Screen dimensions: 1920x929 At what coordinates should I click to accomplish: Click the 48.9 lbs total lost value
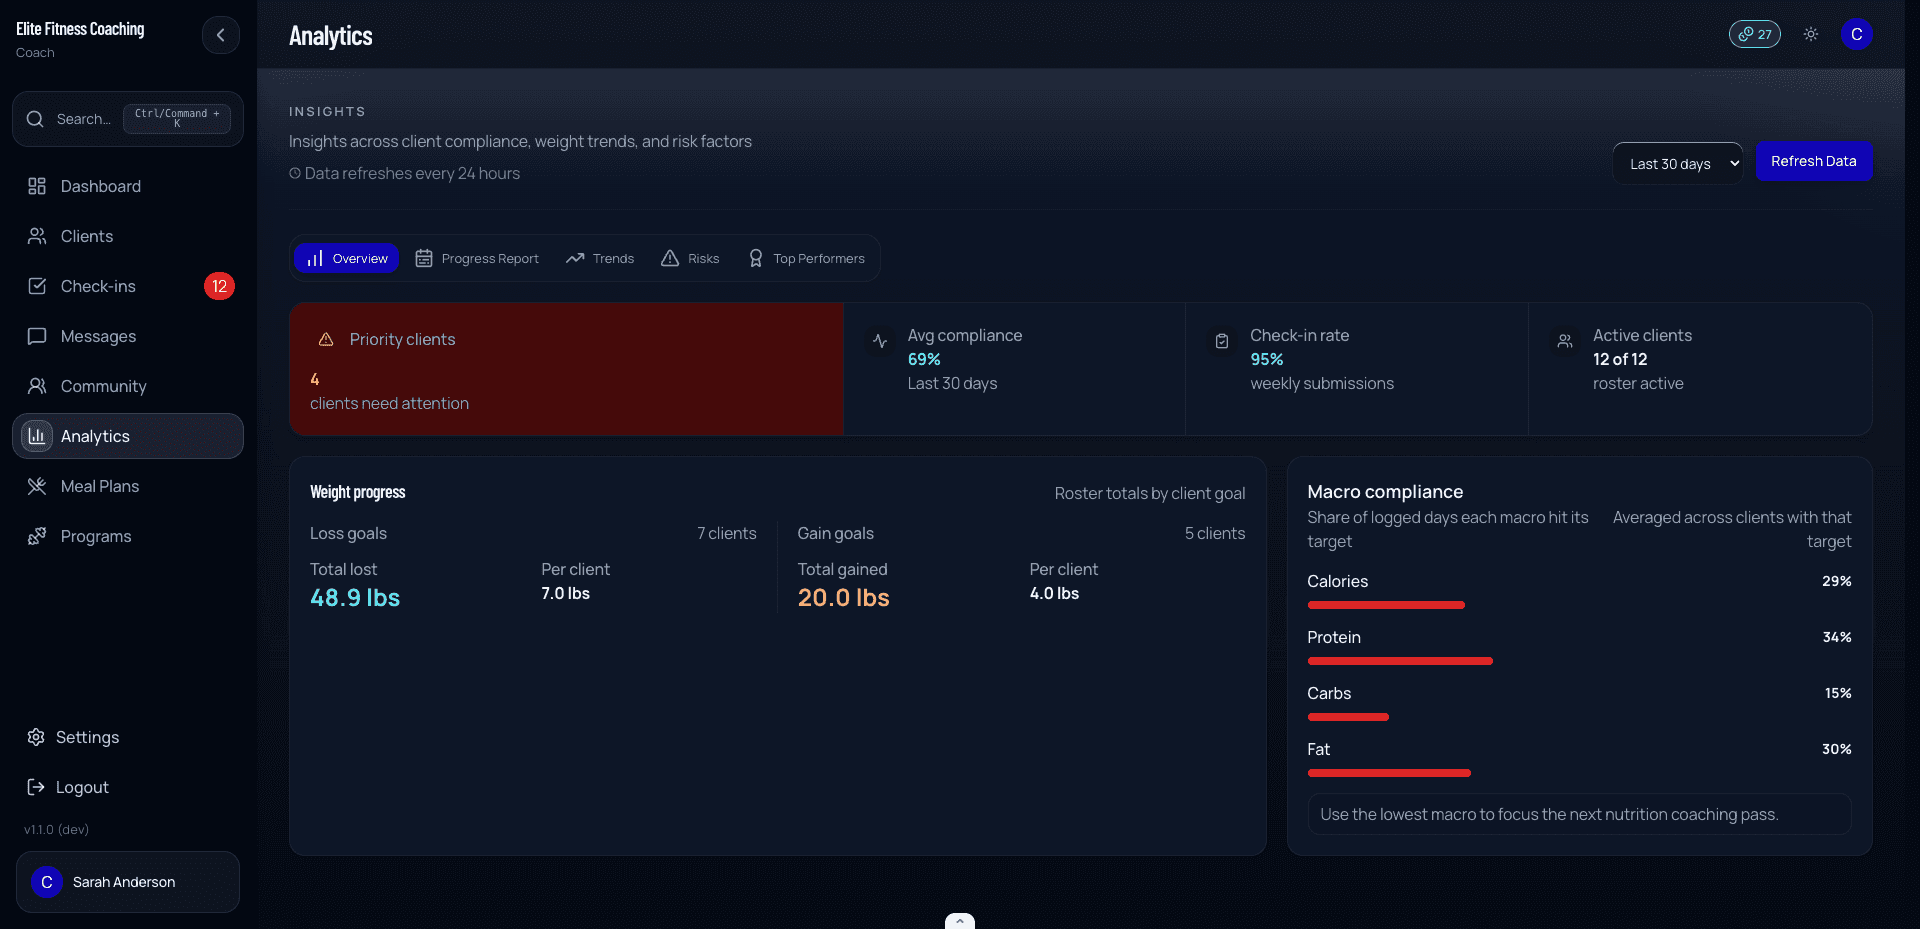(355, 598)
